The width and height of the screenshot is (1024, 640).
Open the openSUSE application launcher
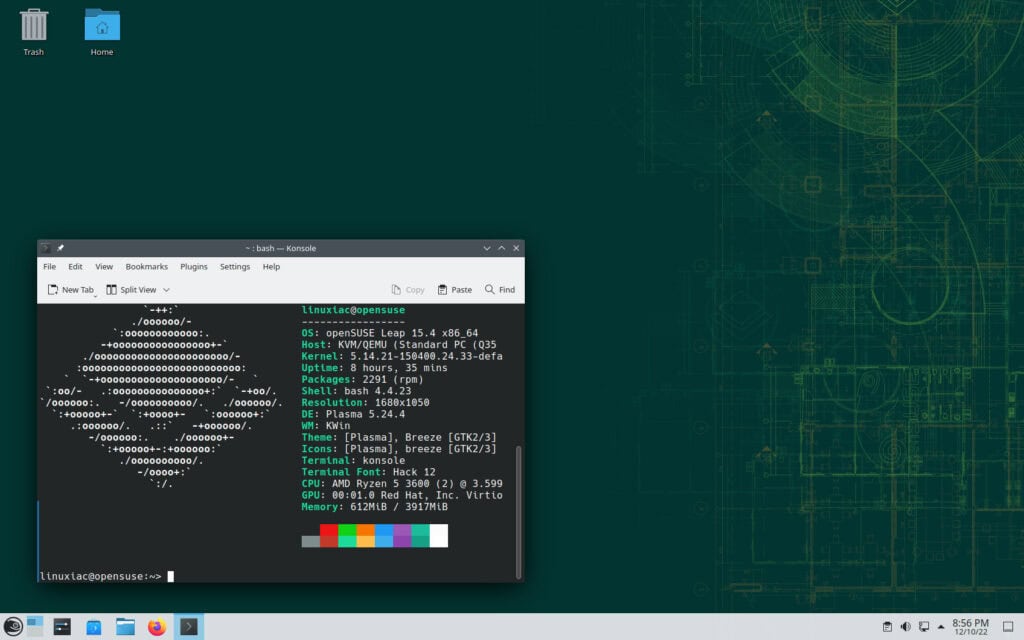pyautogui.click(x=13, y=627)
